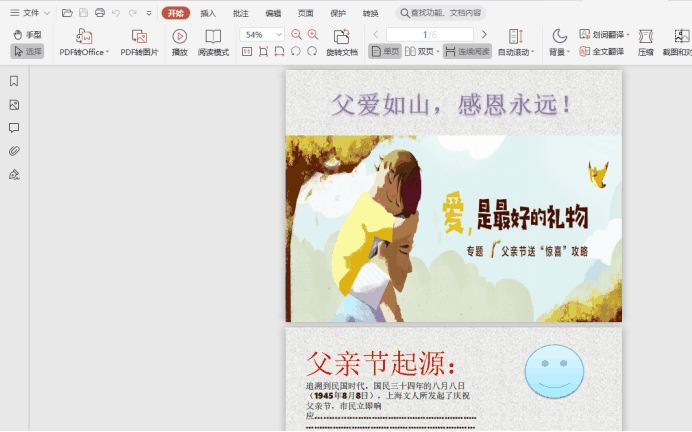Toggle 双页 two-page view
The image size is (692, 432).
pyautogui.click(x=419, y=52)
